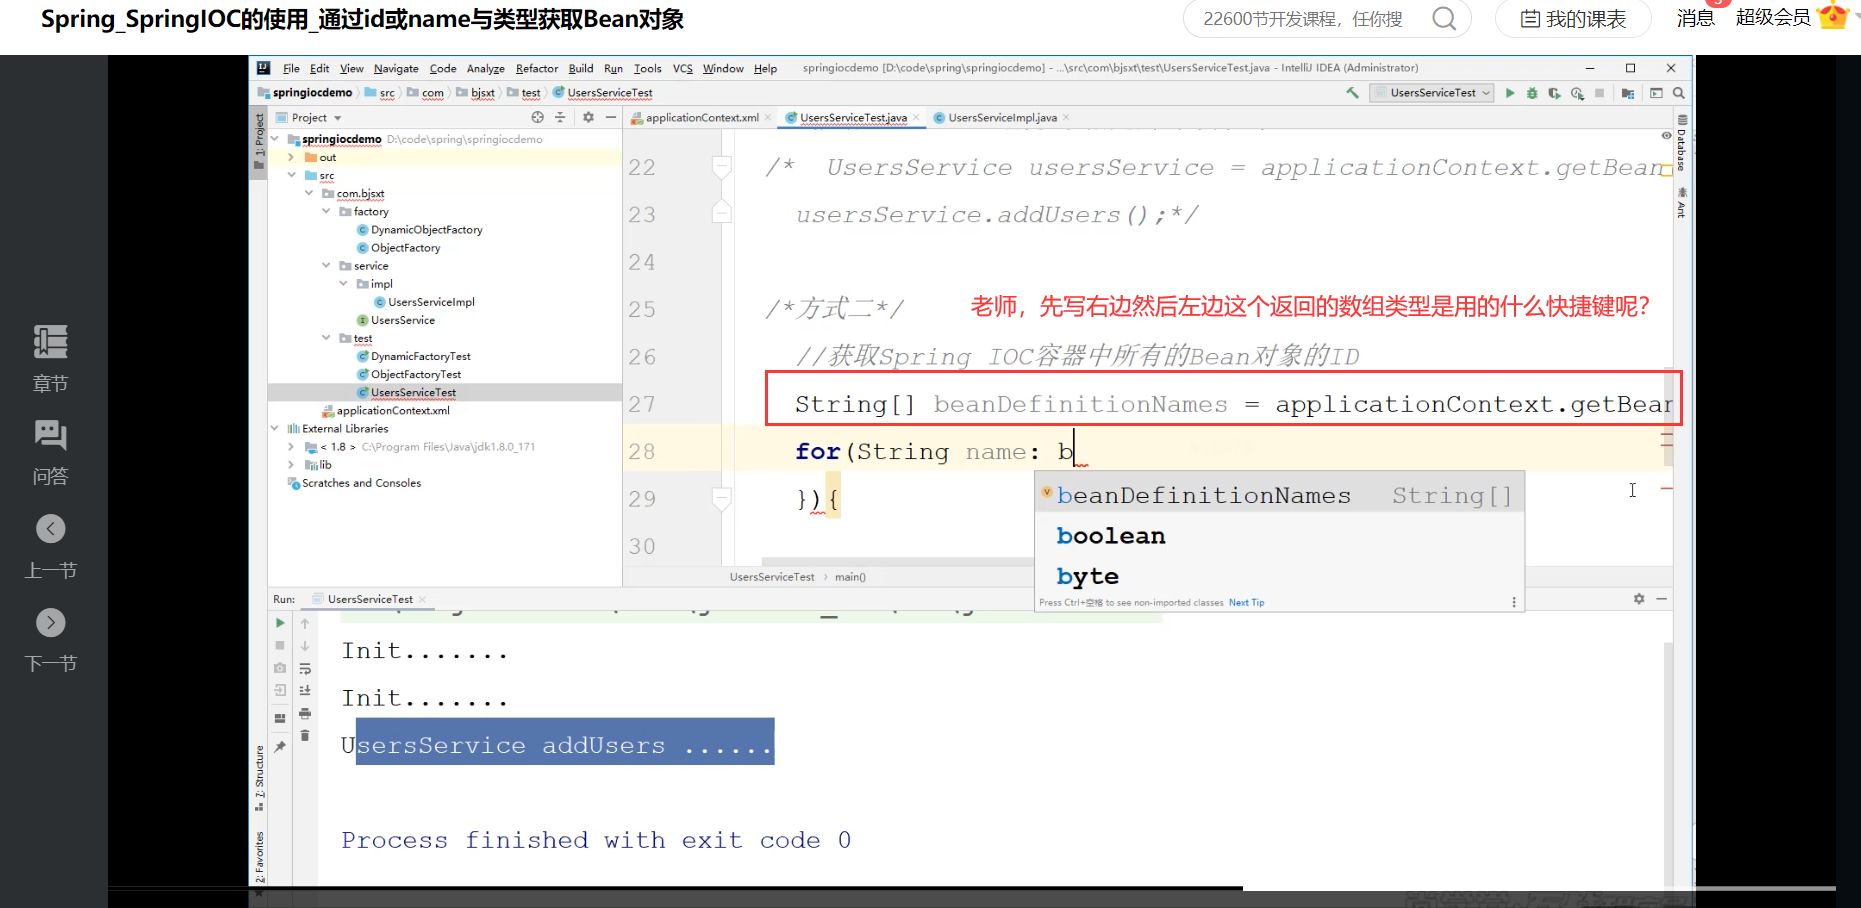Image resolution: width=1861 pixels, height=908 pixels.
Task: Collapse the springiocdemo root node
Action: (x=275, y=139)
